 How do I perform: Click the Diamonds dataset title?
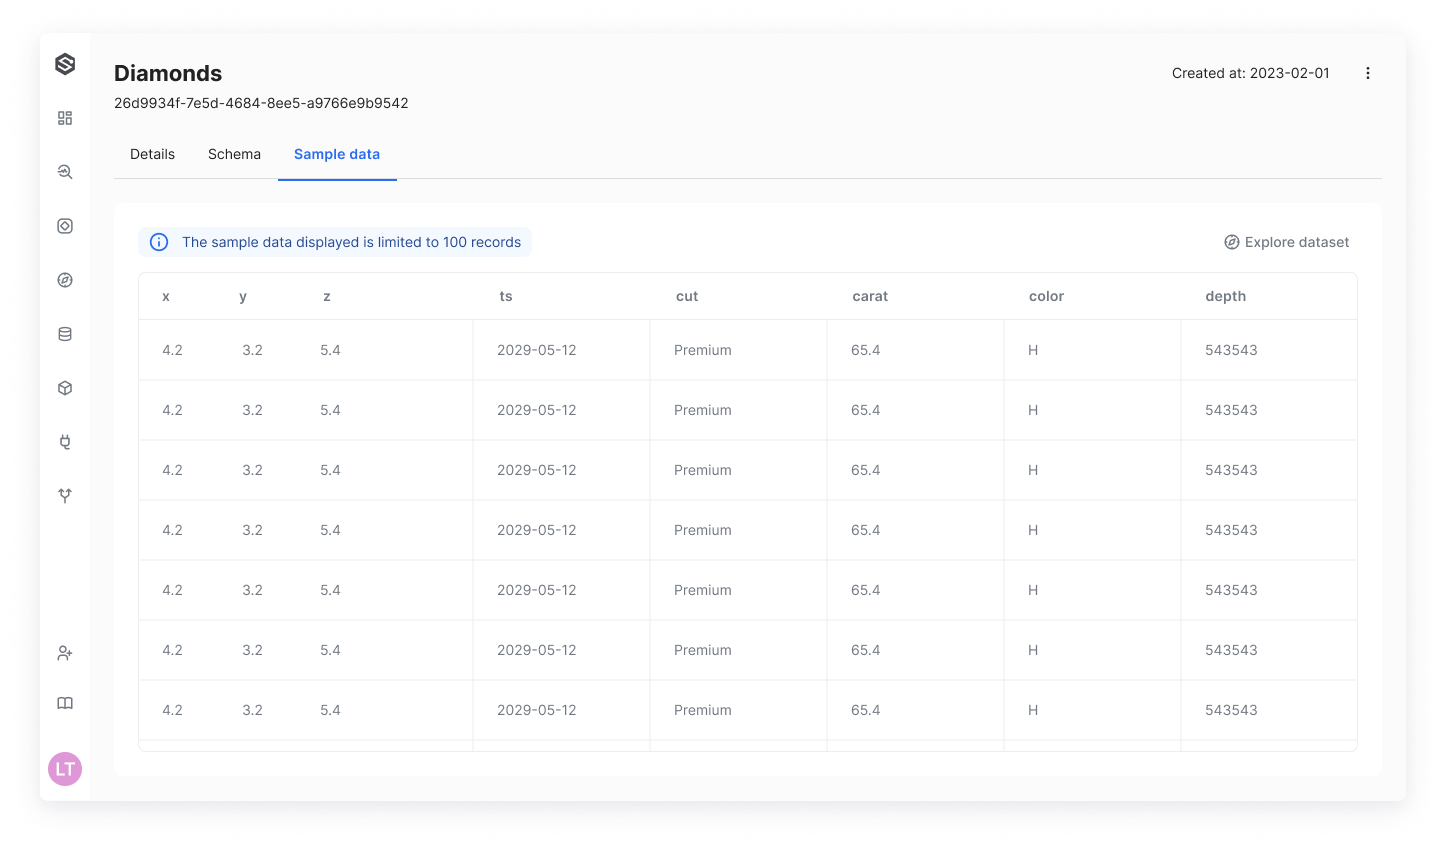click(168, 73)
